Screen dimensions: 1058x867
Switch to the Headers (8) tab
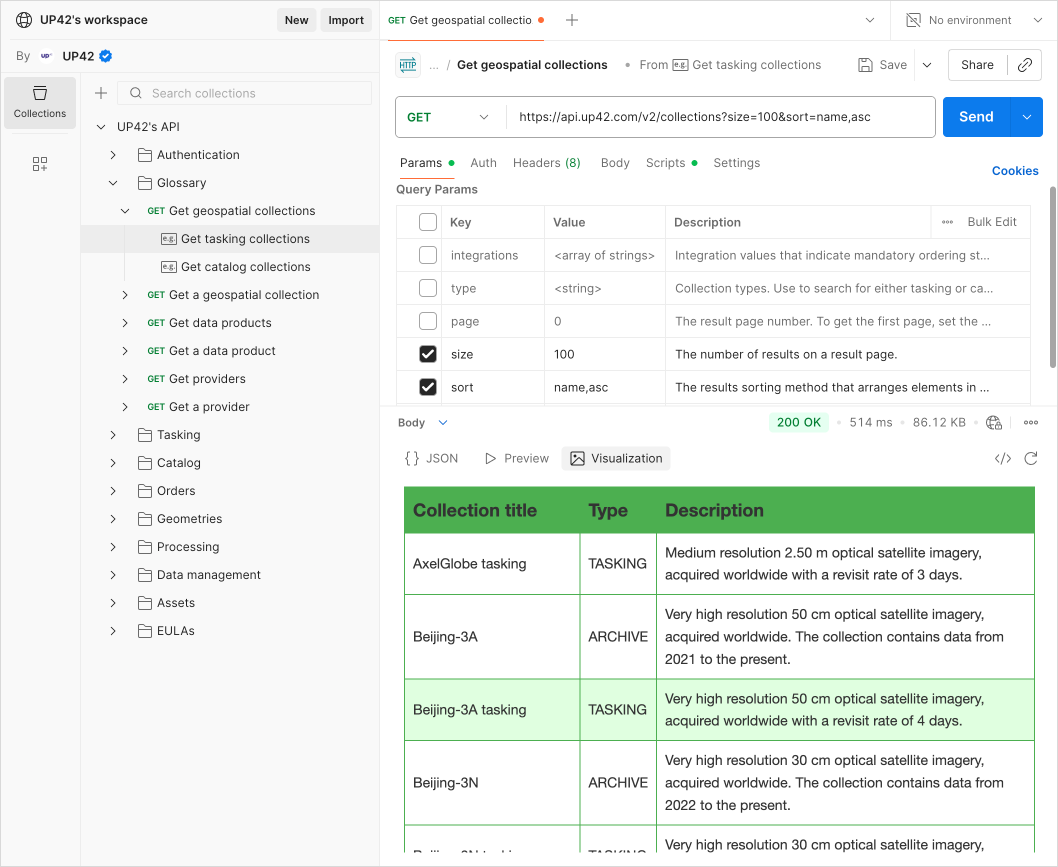point(547,163)
